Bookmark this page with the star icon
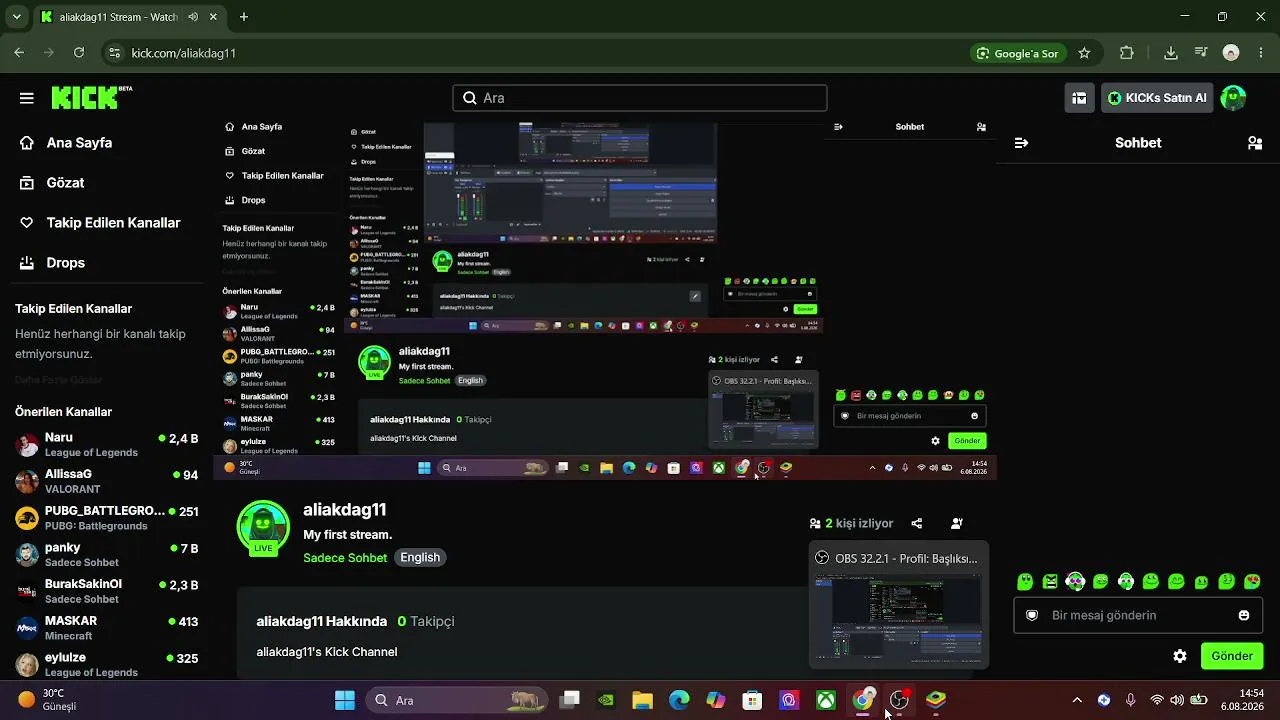The height and width of the screenshot is (720, 1280). 1084,53
